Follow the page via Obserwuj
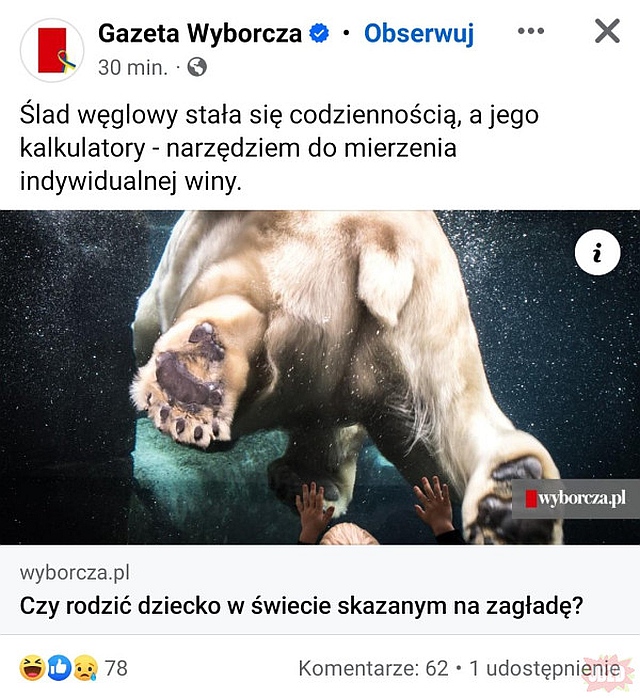Screen dimensions: 640x698 tap(419, 33)
